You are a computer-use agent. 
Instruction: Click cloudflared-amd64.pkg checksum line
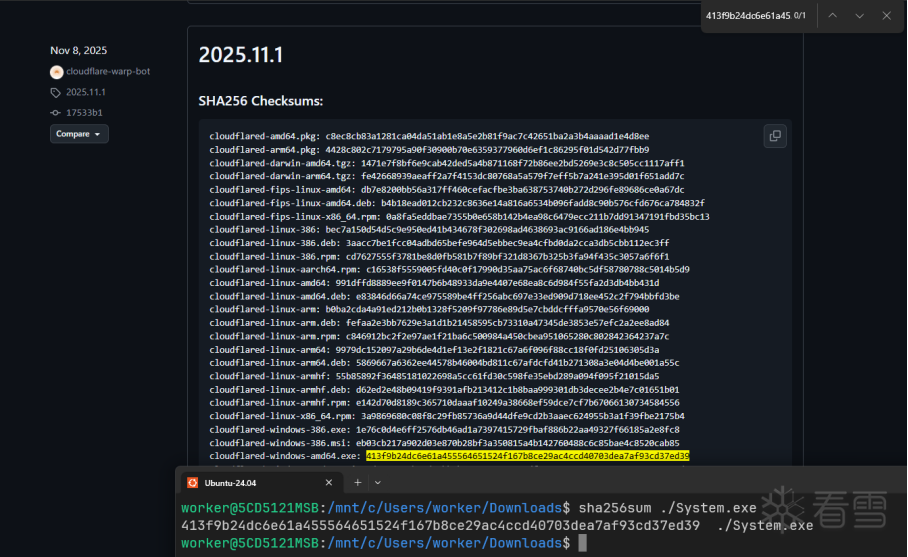[429, 137]
